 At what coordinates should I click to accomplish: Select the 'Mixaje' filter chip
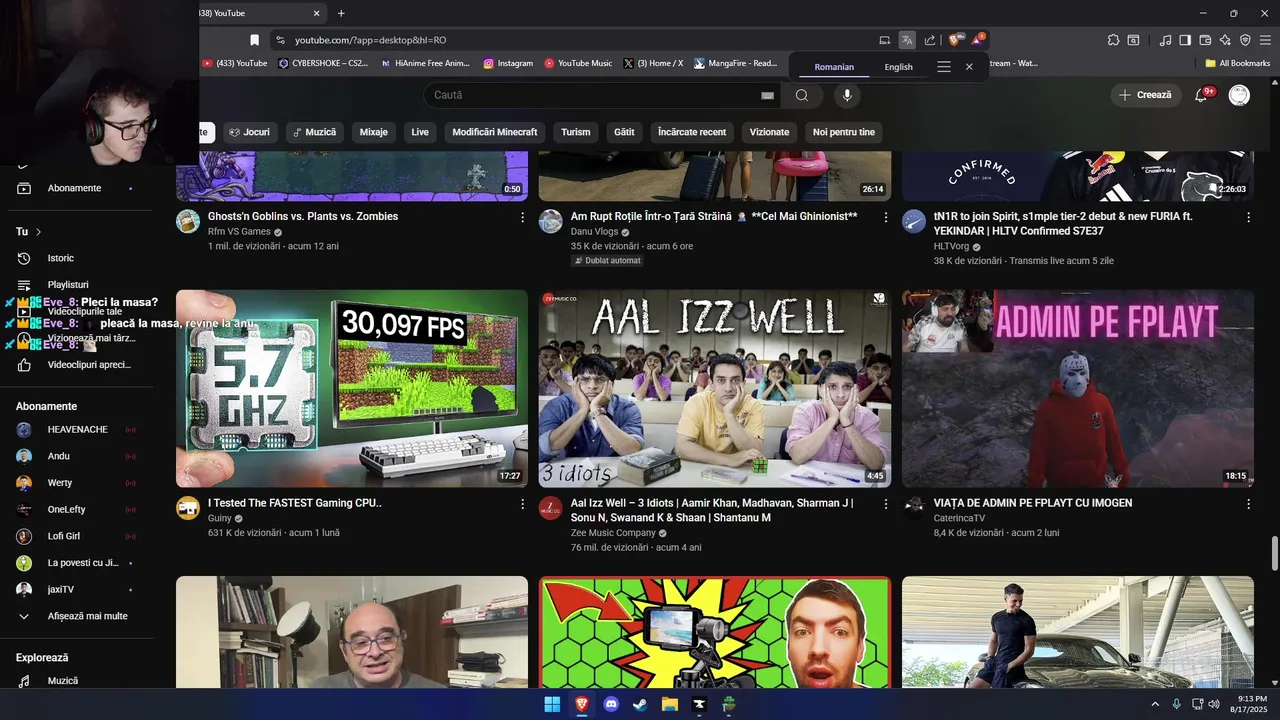click(373, 132)
